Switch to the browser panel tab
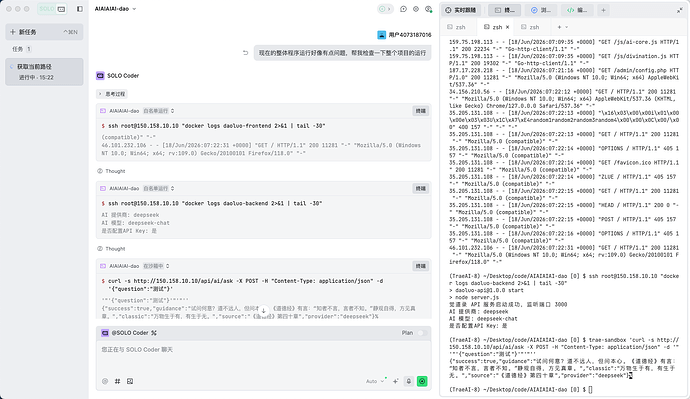 [541, 10]
